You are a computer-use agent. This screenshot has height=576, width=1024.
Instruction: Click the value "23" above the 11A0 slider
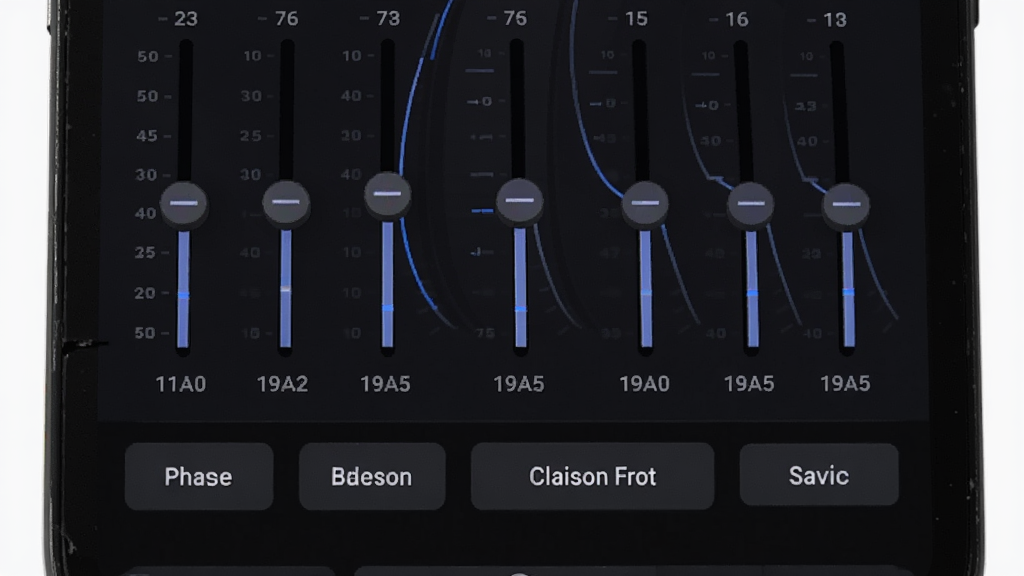coord(186,19)
